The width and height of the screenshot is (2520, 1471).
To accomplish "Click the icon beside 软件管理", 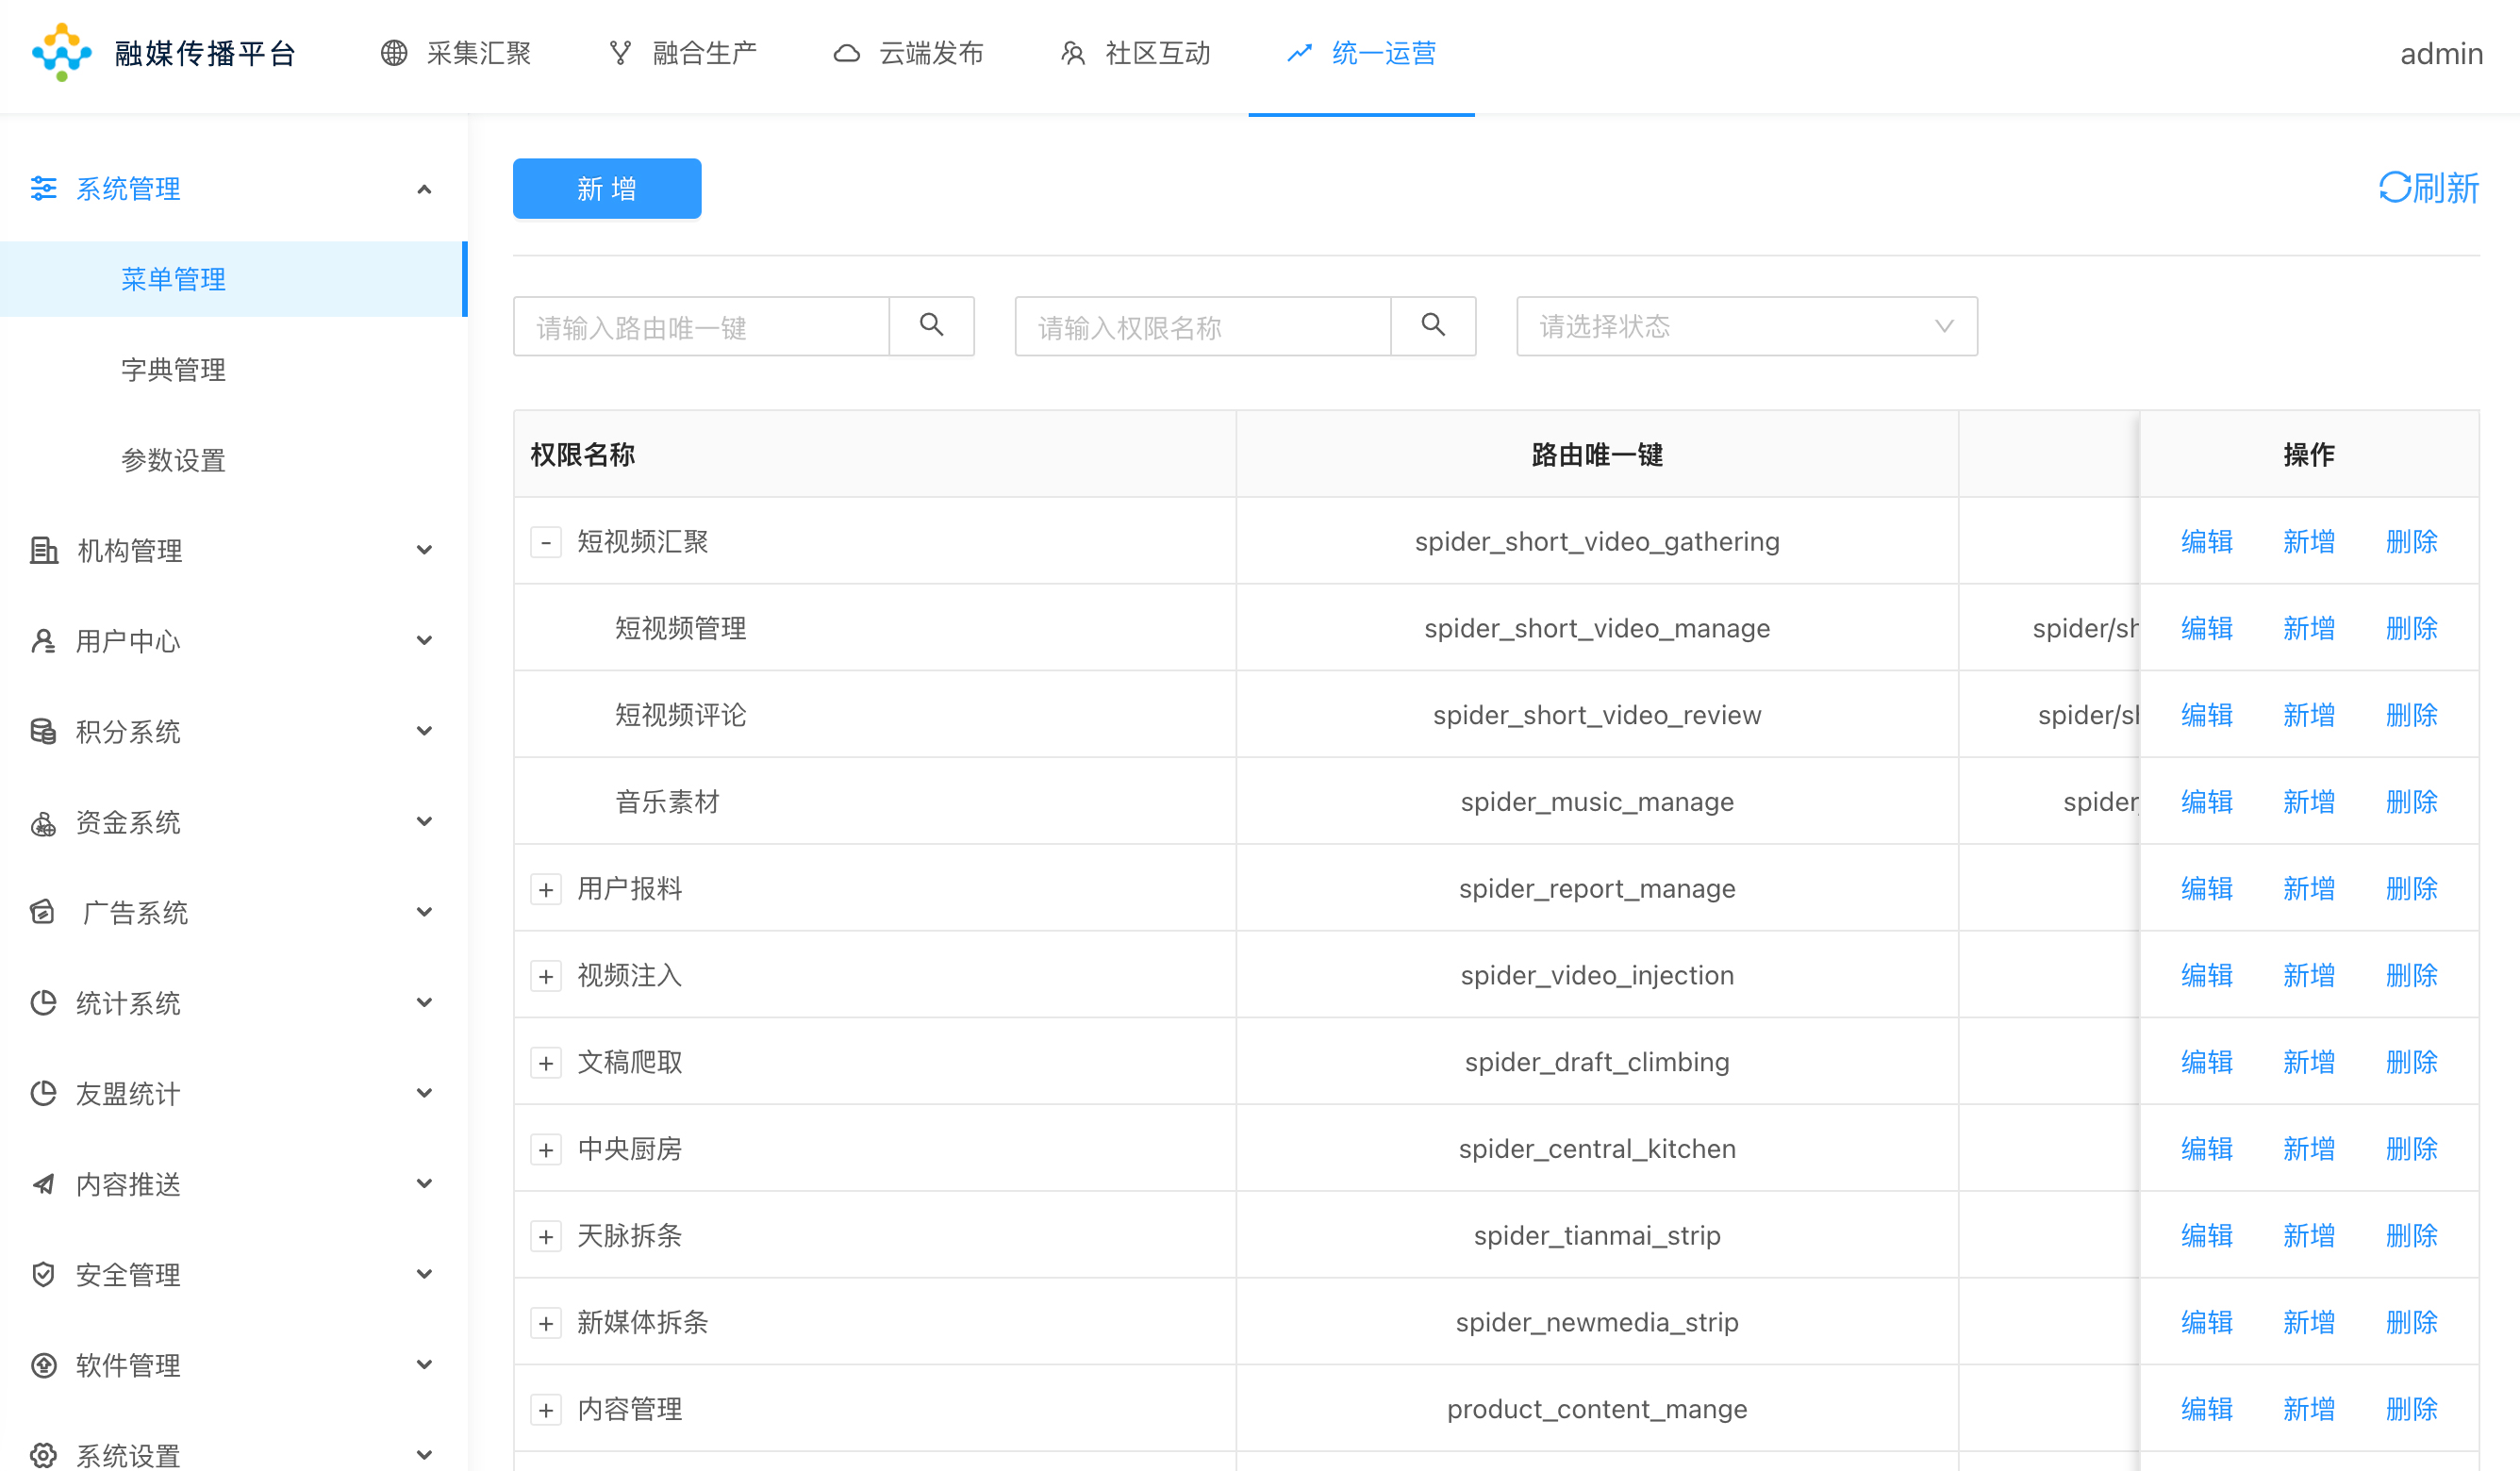I will click(x=43, y=1365).
